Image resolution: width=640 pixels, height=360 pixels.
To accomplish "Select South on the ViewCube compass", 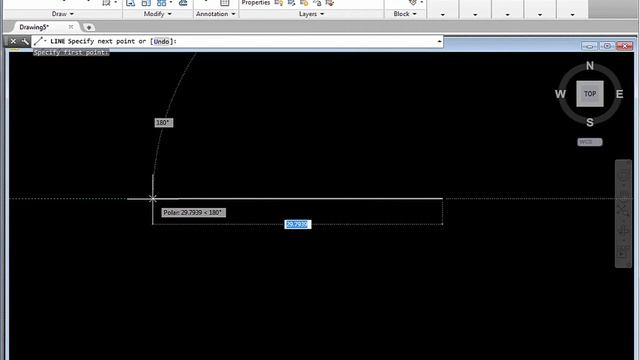I will 590,122.
